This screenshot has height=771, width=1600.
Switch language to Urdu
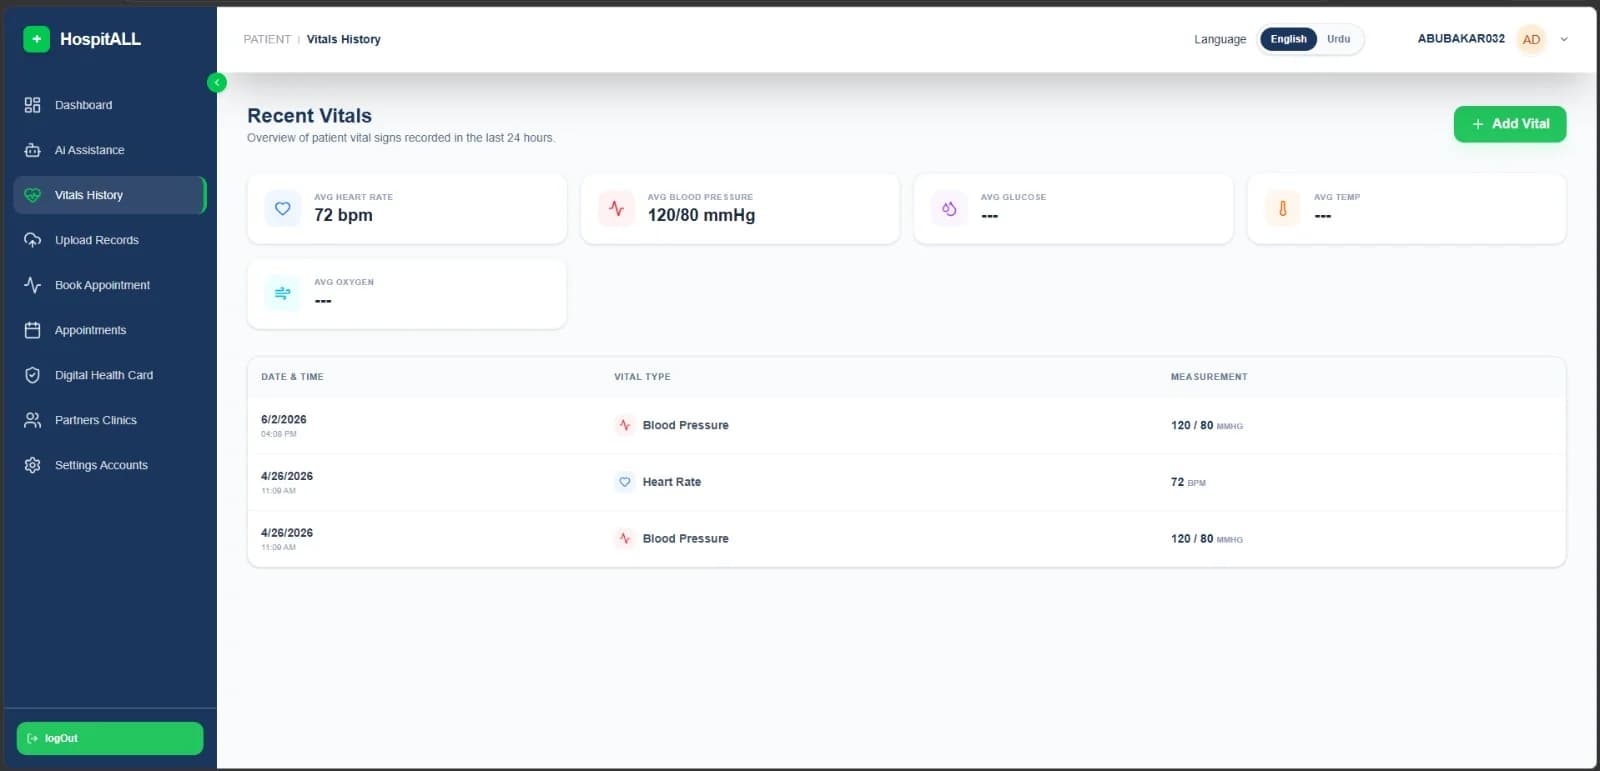click(1338, 39)
